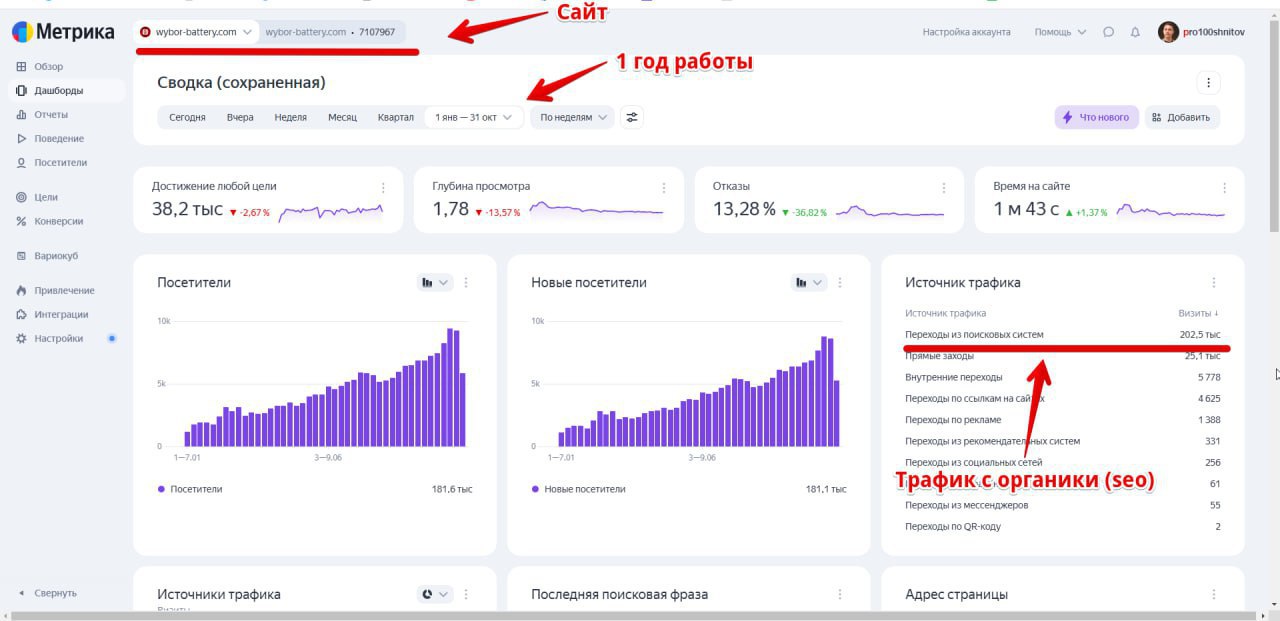Open the Отчеты sidebar item
The height and width of the screenshot is (621, 1280).
pyautogui.click(x=50, y=114)
